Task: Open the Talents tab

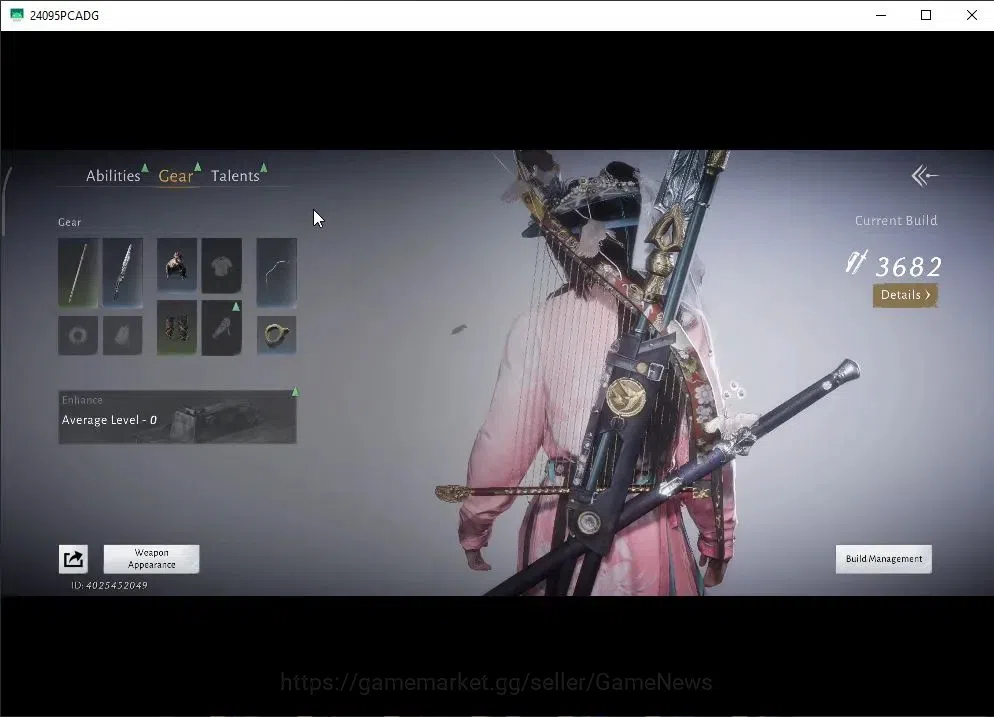Action: (235, 176)
